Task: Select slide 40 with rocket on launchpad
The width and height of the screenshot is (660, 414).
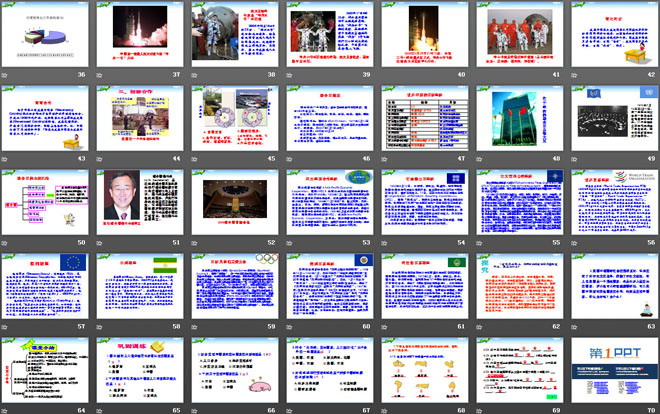Action: (420, 33)
